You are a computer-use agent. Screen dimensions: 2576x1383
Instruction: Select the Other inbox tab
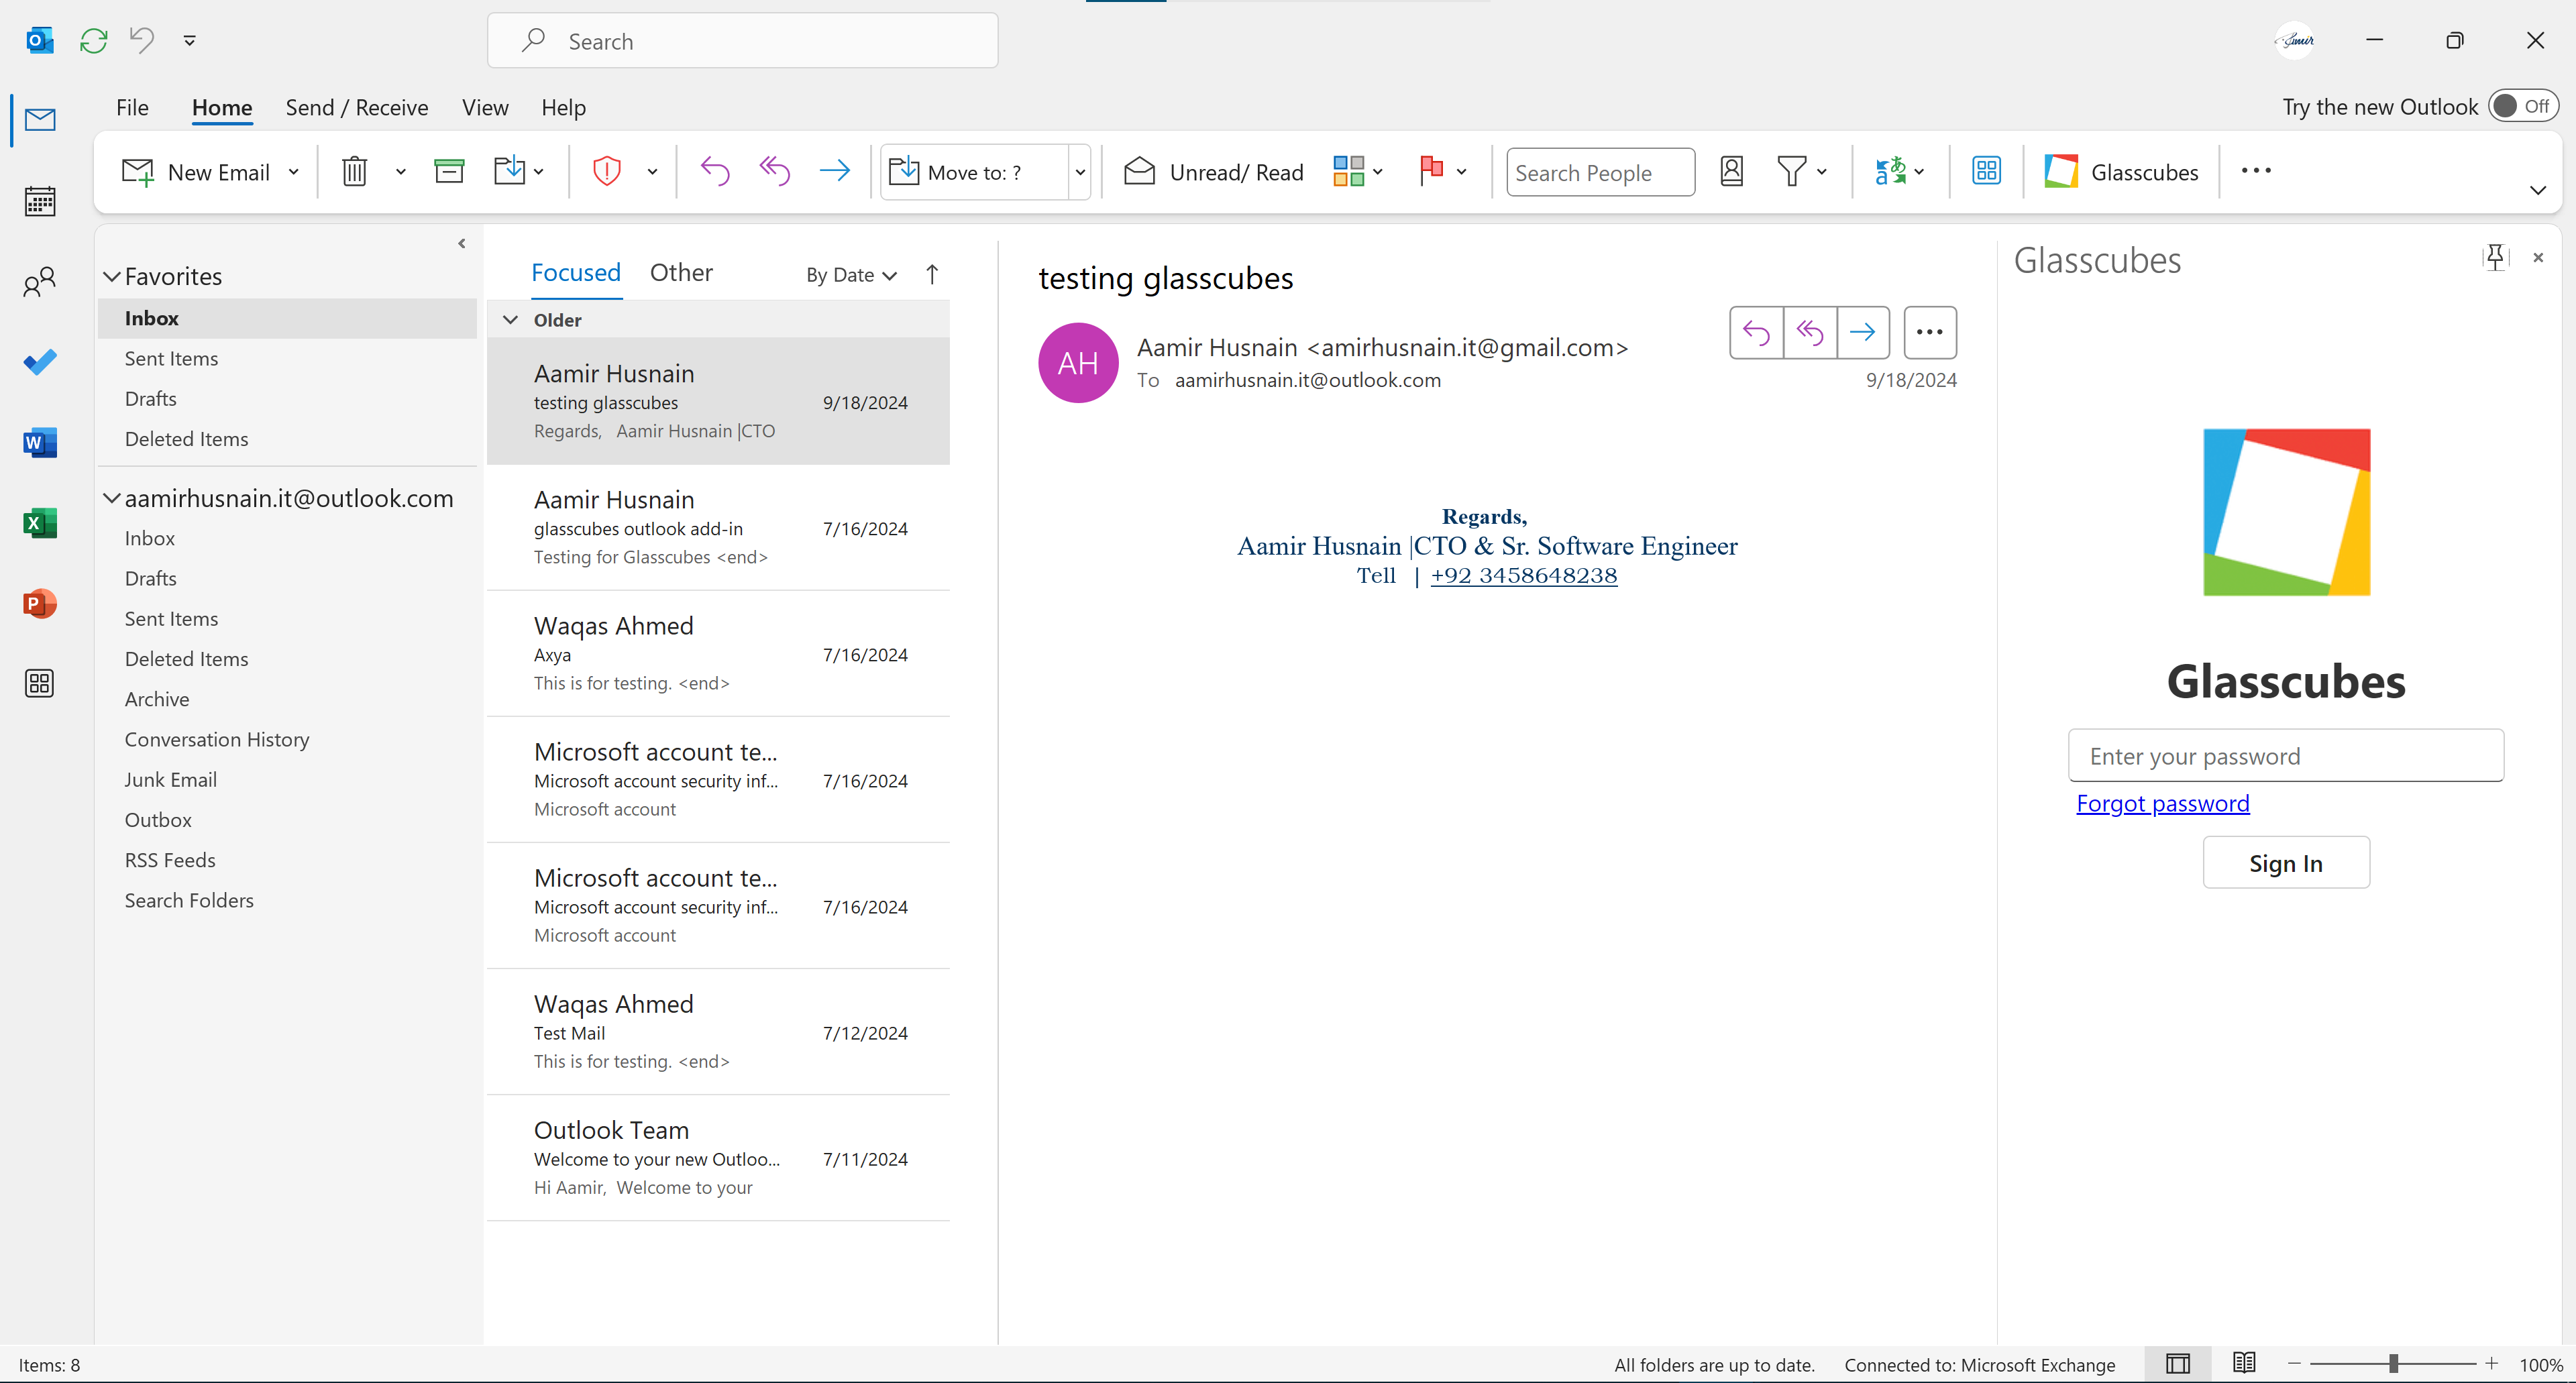pyautogui.click(x=681, y=271)
